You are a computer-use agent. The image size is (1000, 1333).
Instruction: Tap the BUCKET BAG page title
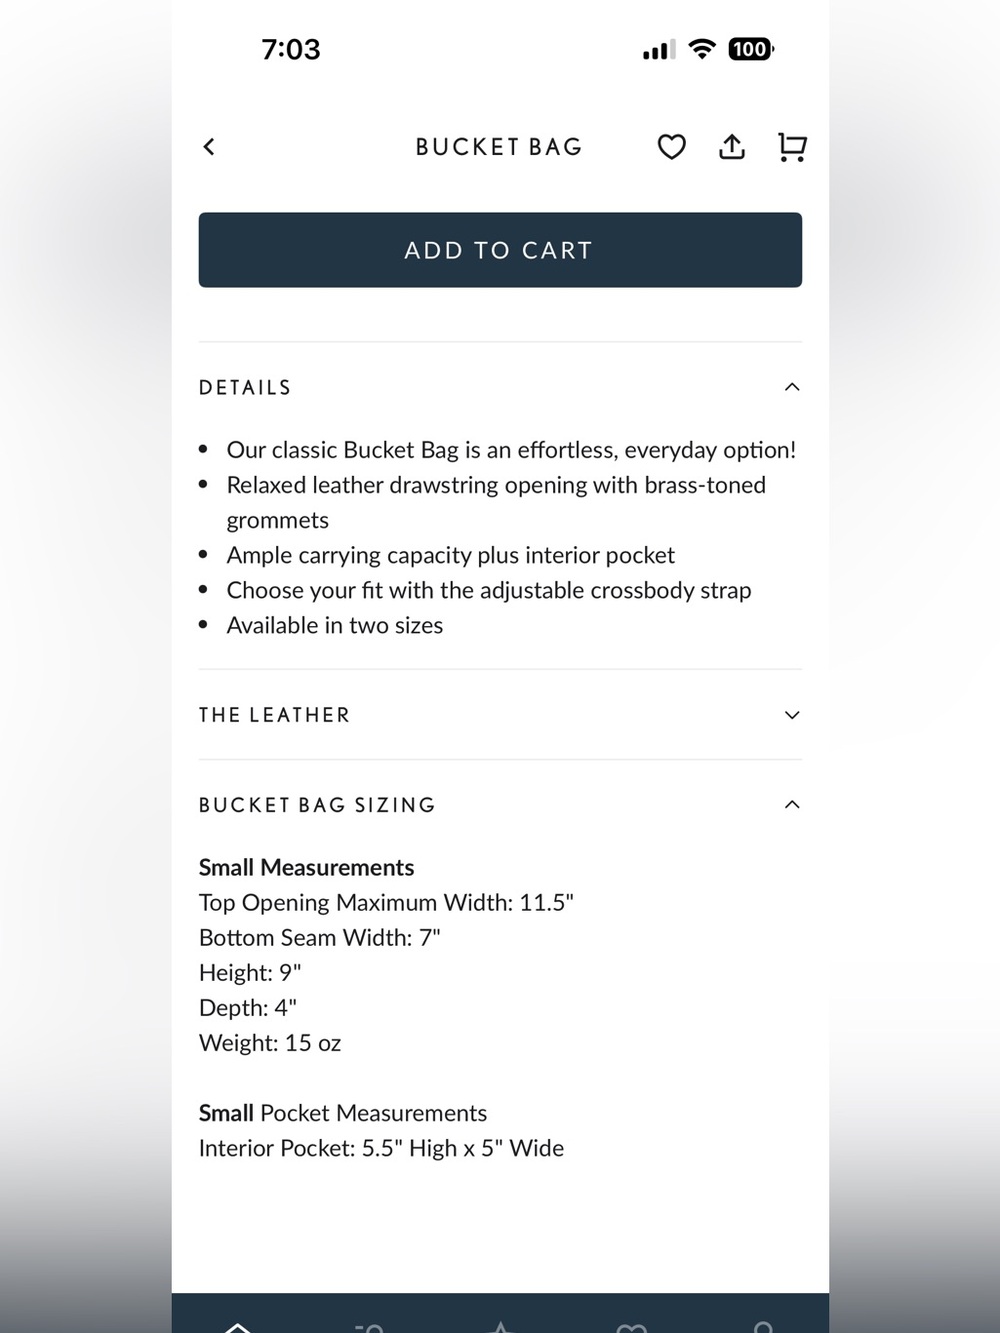tap(499, 147)
